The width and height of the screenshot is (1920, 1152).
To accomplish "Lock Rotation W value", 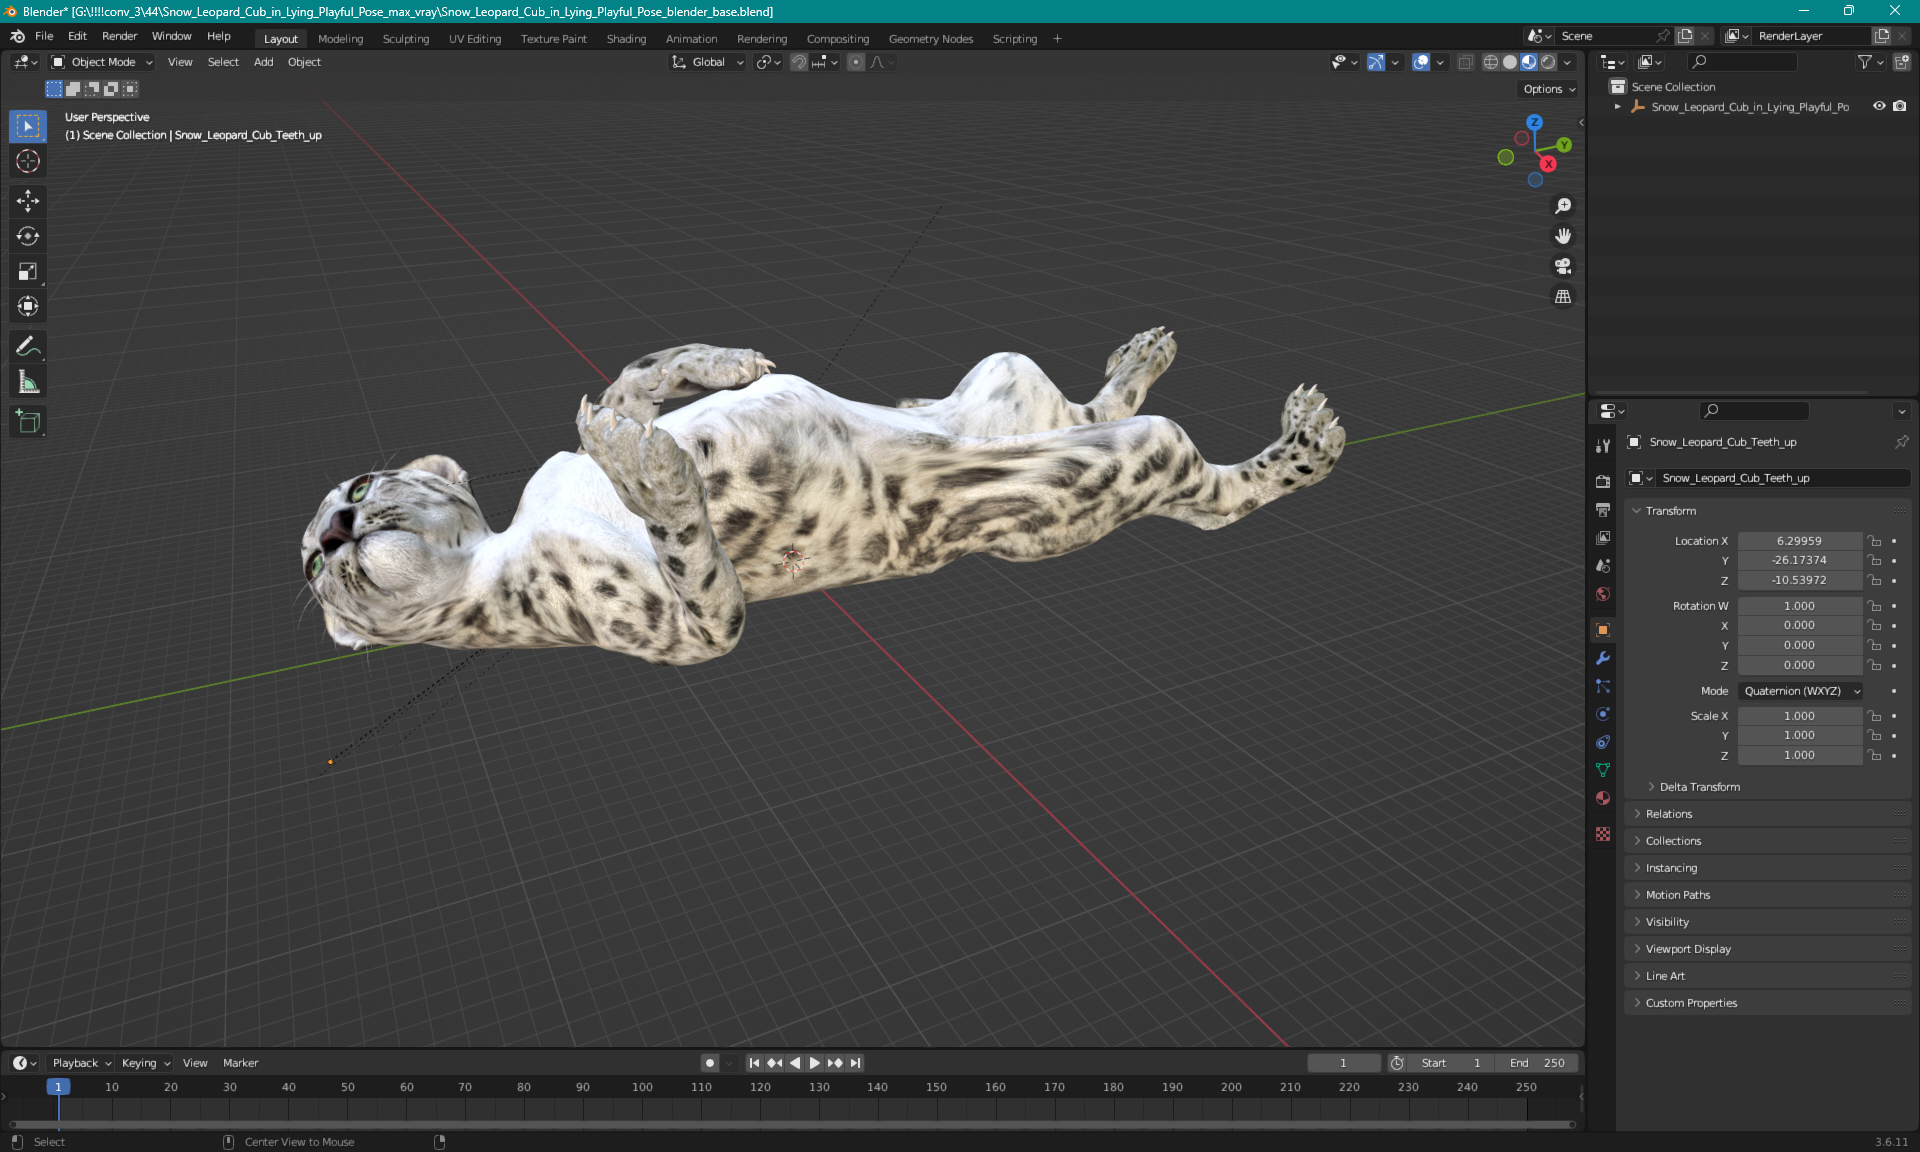I will point(1875,606).
